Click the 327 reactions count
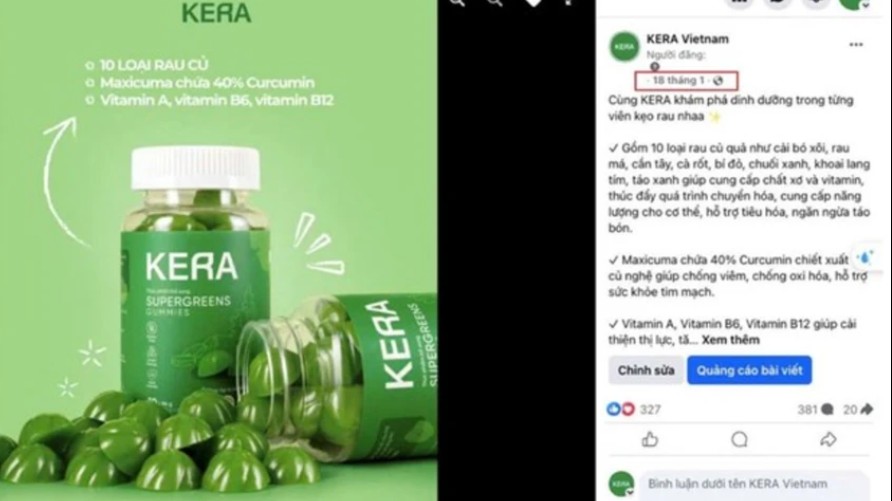The image size is (892, 501). click(650, 409)
